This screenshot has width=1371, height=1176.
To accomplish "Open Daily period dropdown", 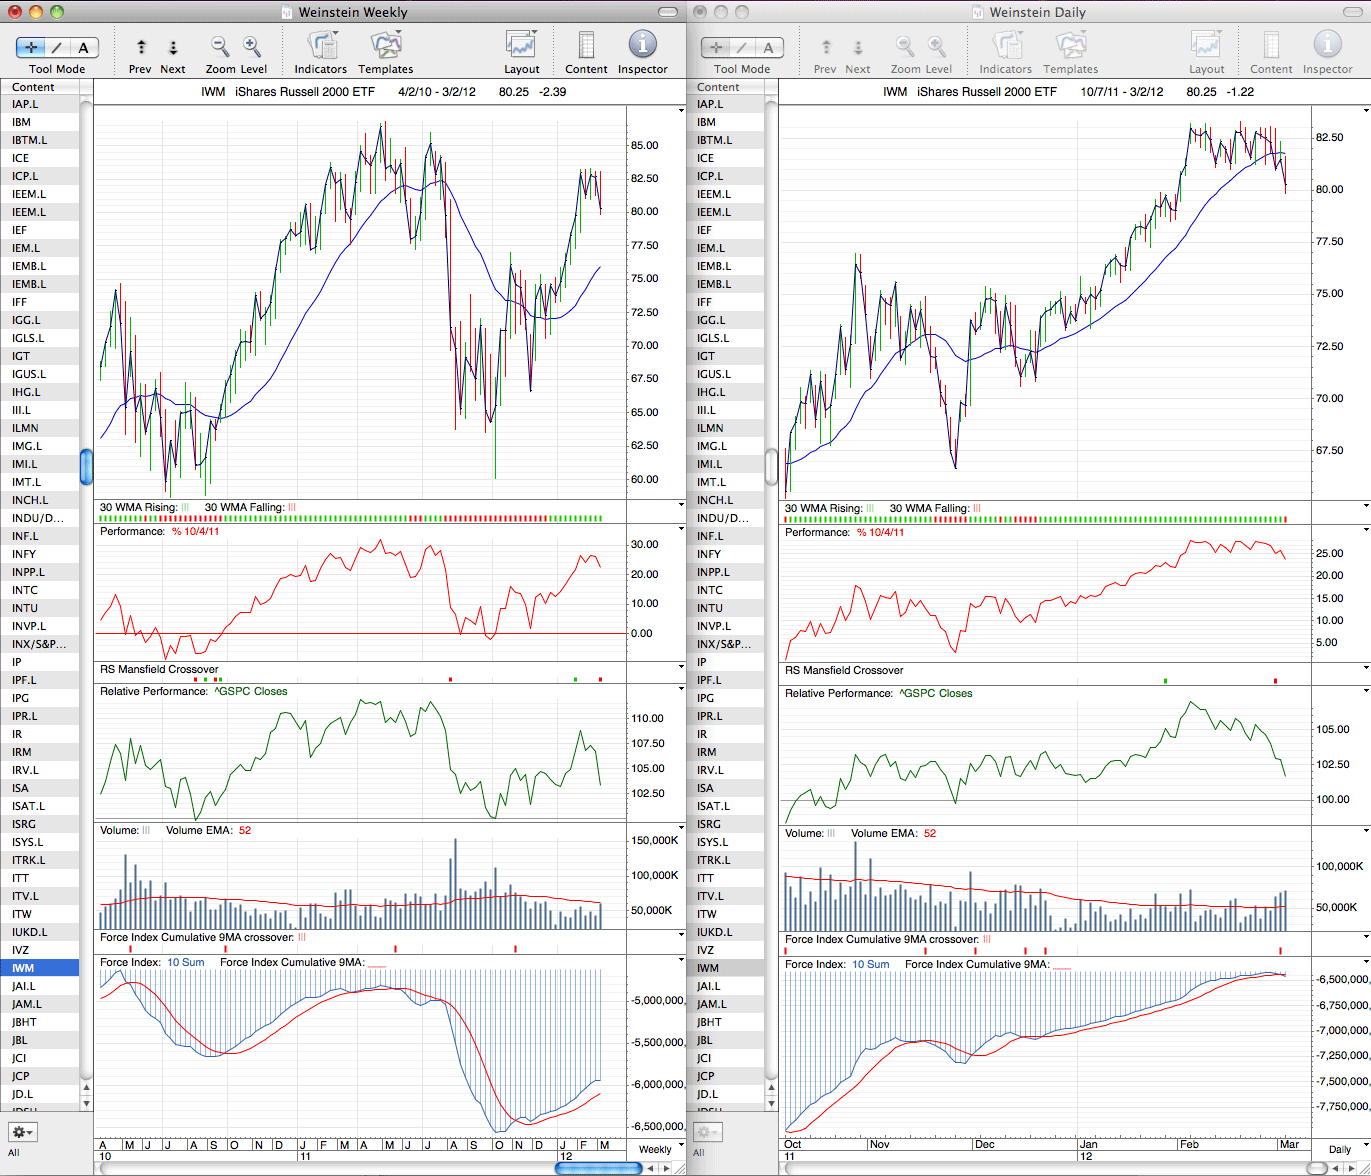I will pos(1340,1149).
